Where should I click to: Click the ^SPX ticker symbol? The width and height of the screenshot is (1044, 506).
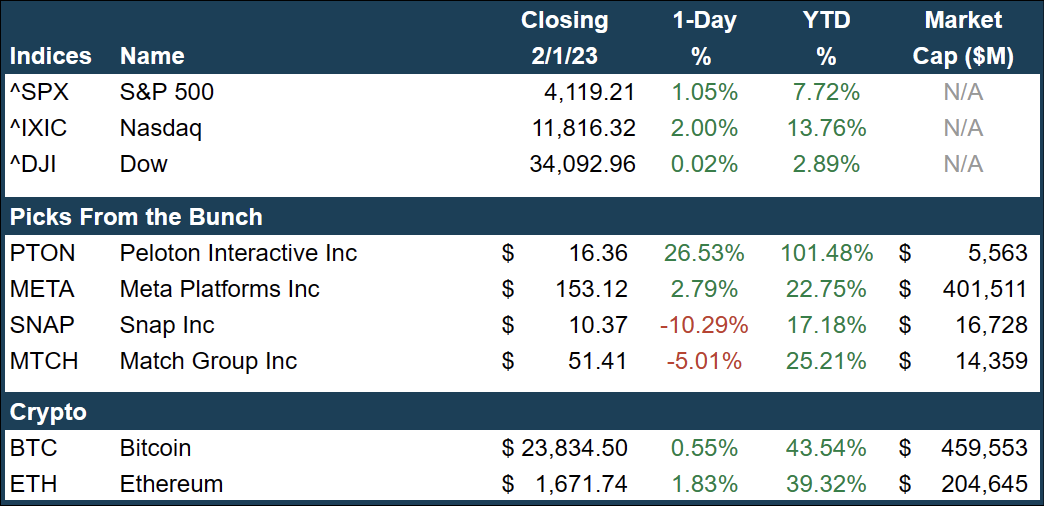click(x=38, y=93)
